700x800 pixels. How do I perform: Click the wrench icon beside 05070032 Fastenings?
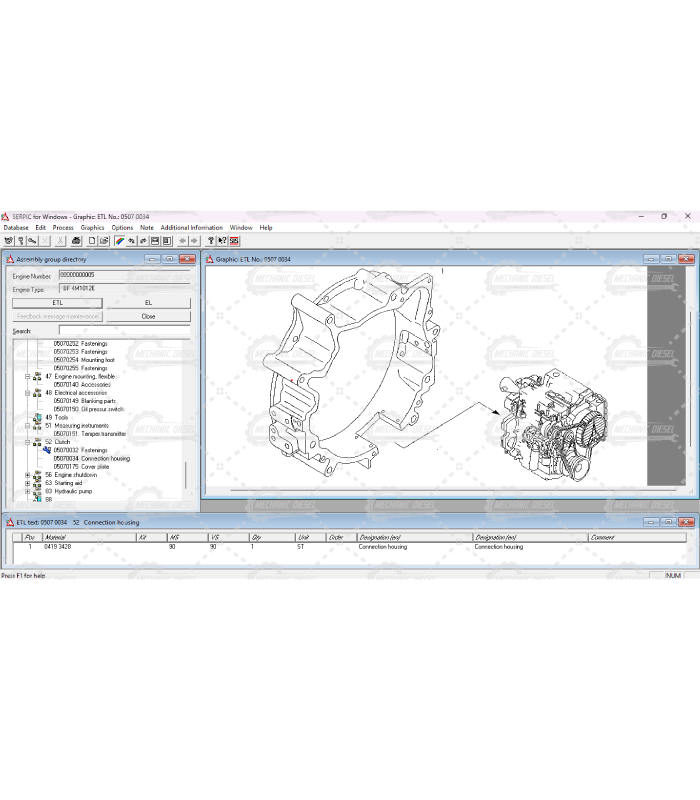[46, 450]
